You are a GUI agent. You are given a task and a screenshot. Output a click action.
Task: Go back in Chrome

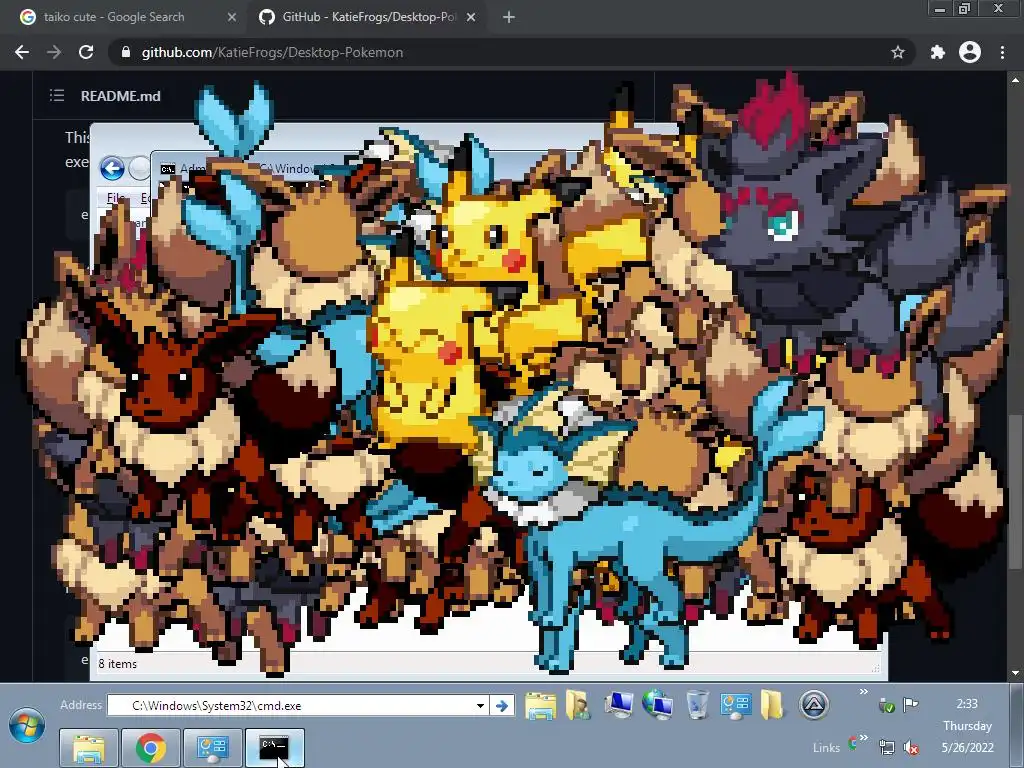click(22, 52)
